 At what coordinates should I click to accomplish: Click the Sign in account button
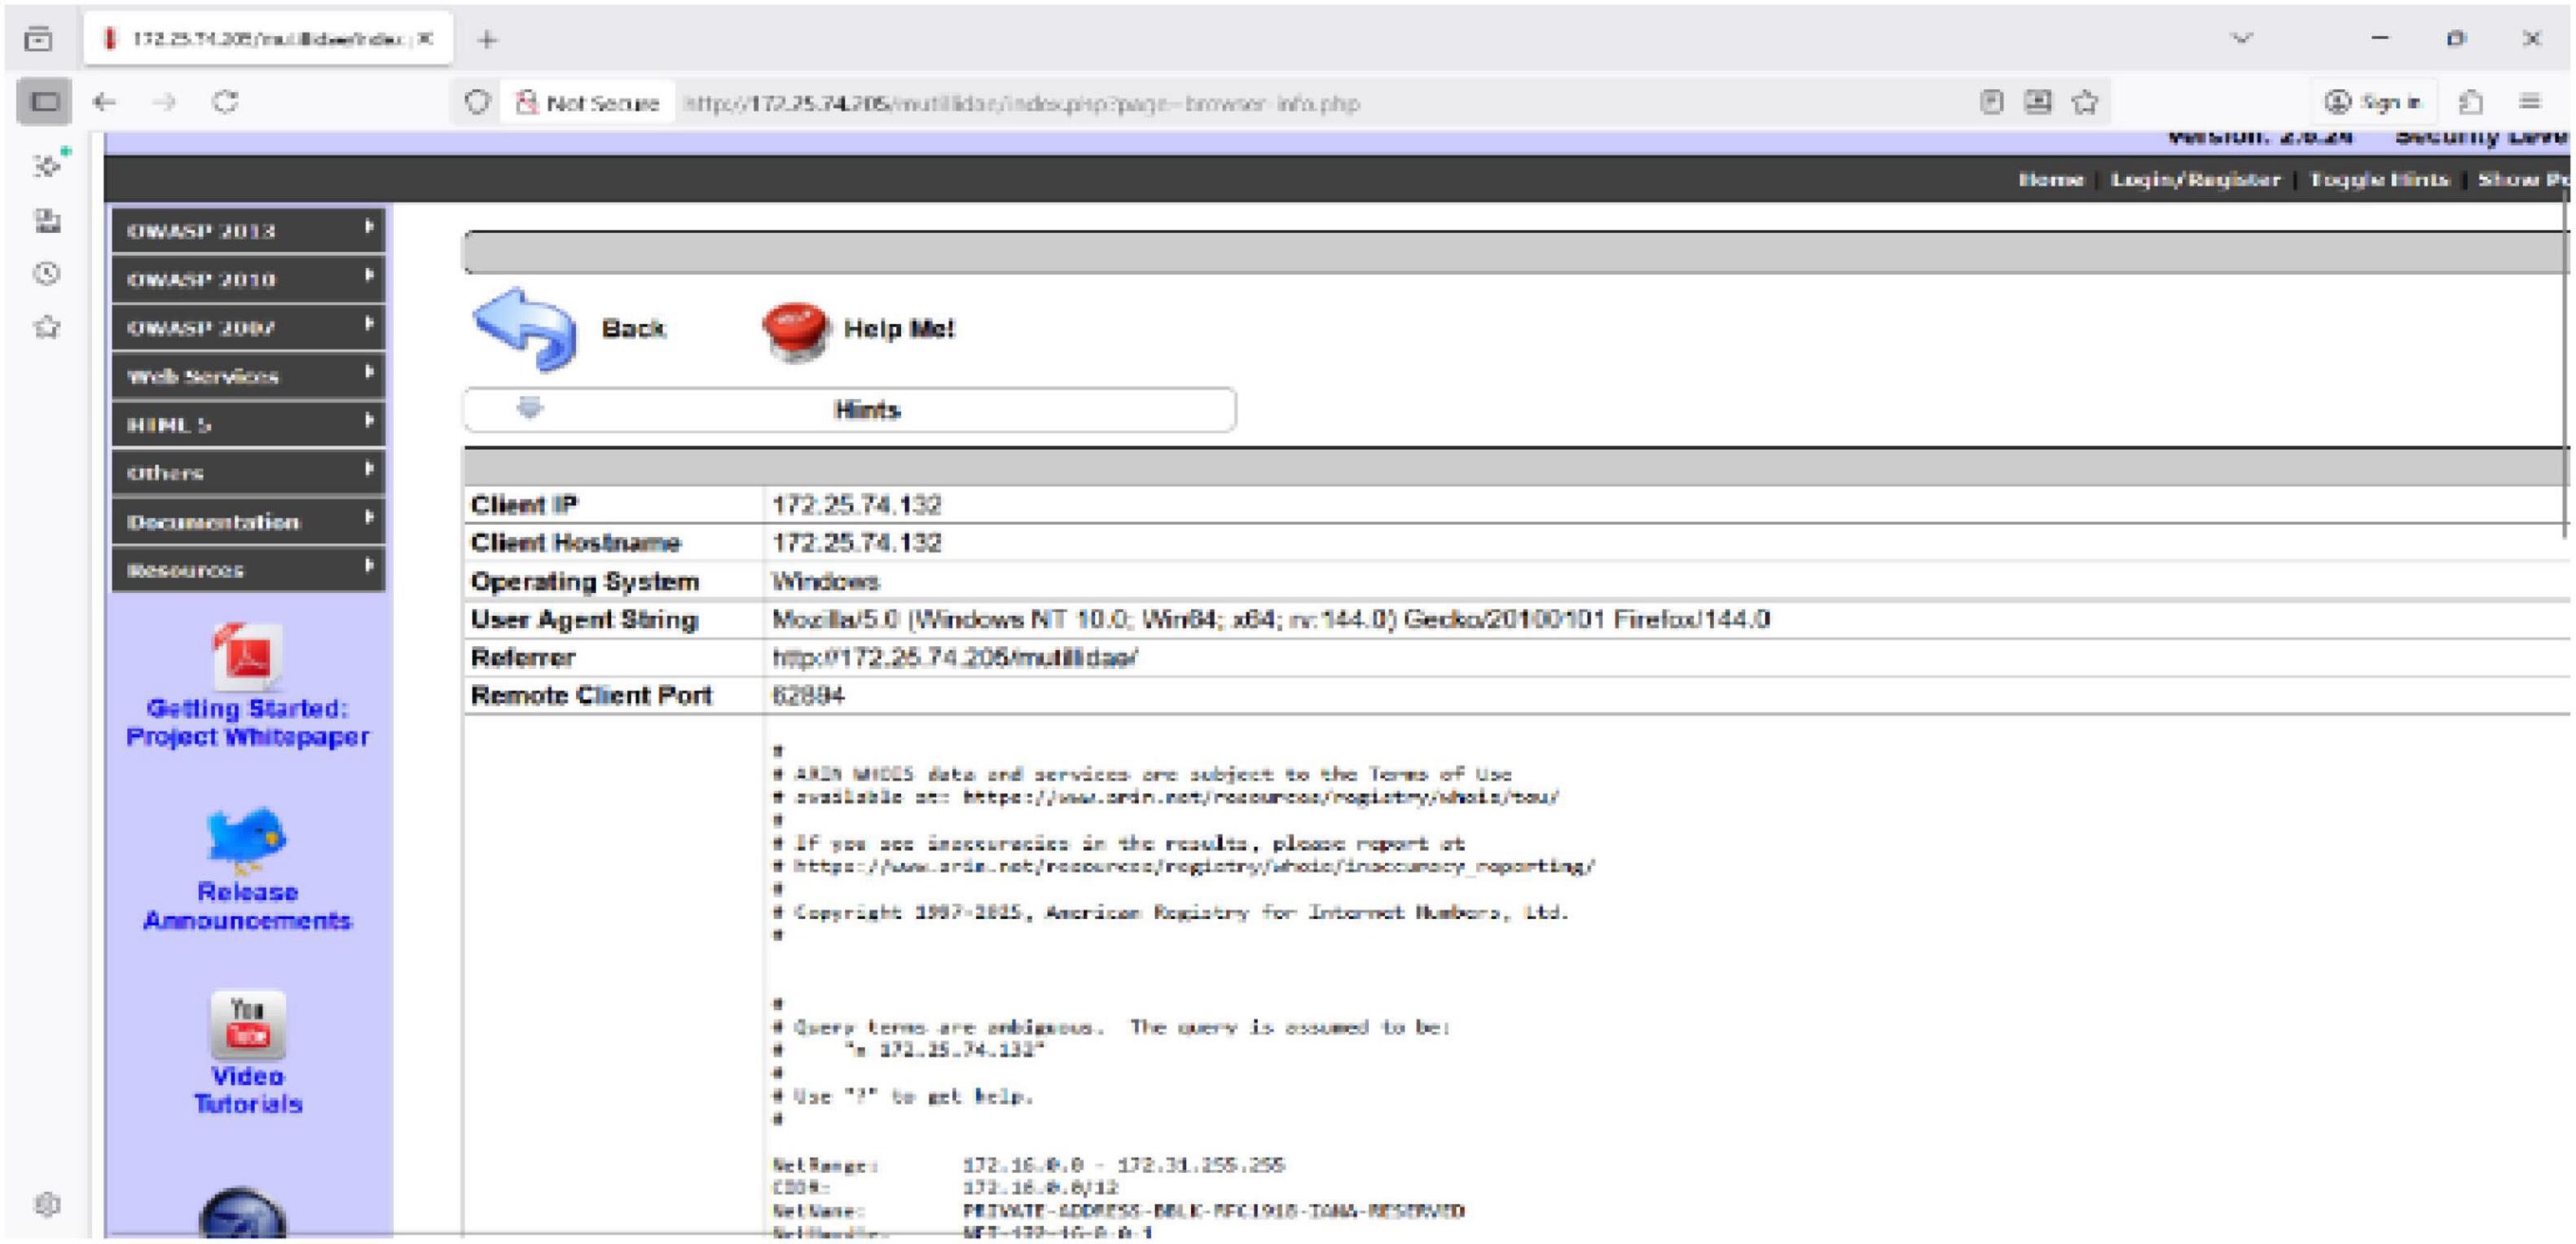point(2373,102)
